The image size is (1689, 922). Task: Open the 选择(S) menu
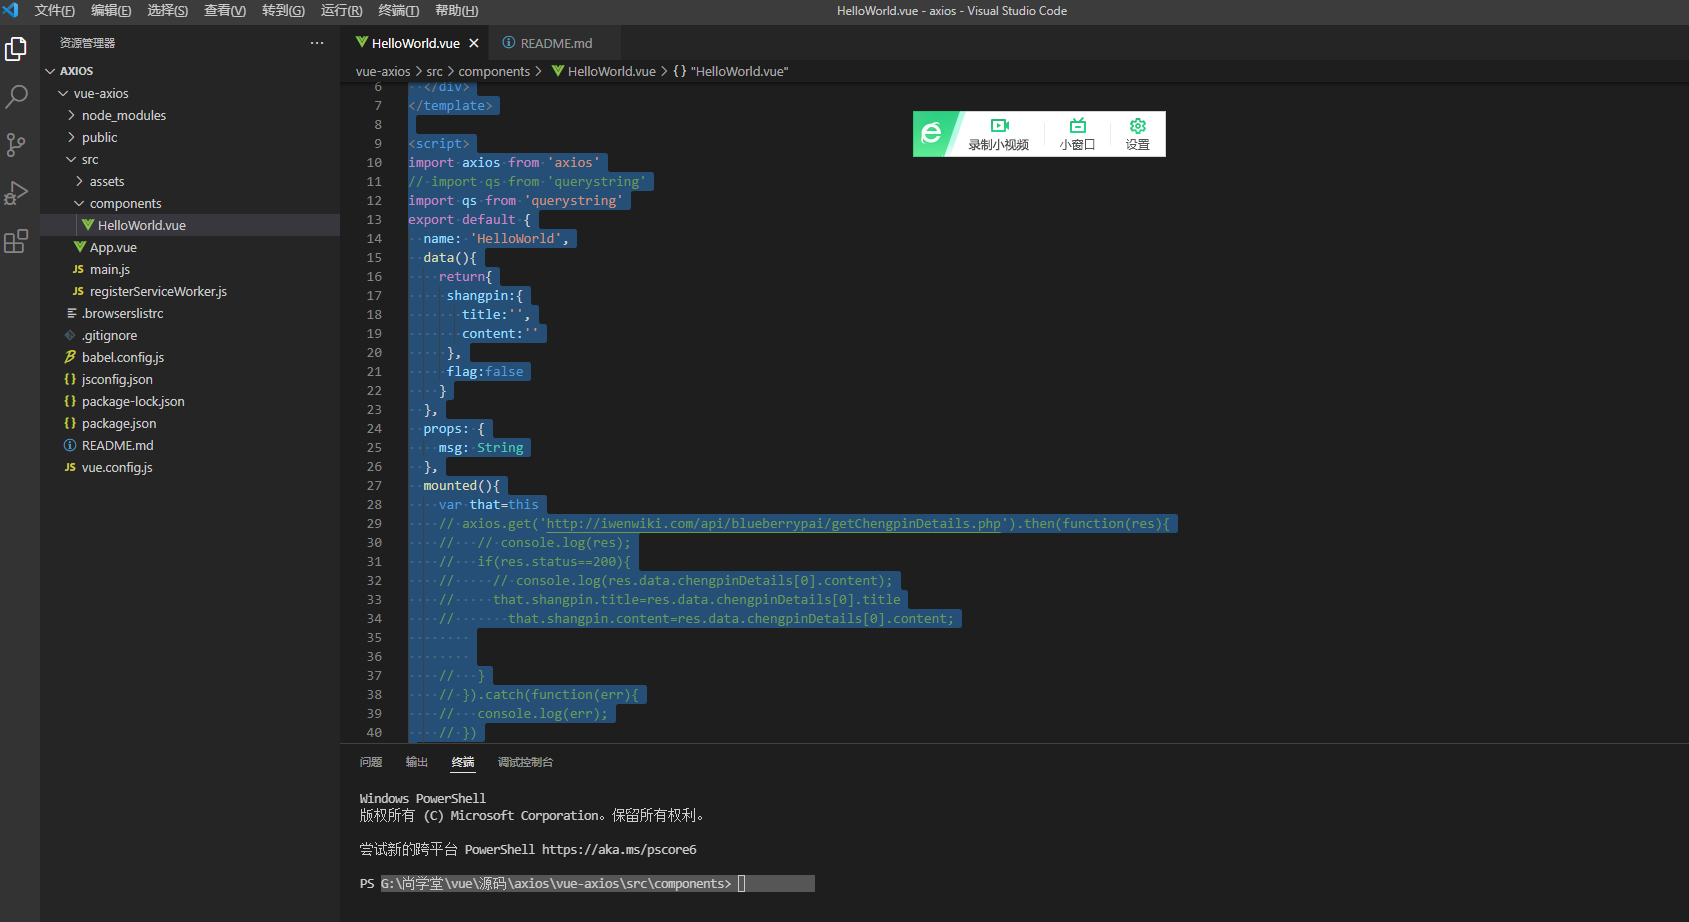click(168, 10)
